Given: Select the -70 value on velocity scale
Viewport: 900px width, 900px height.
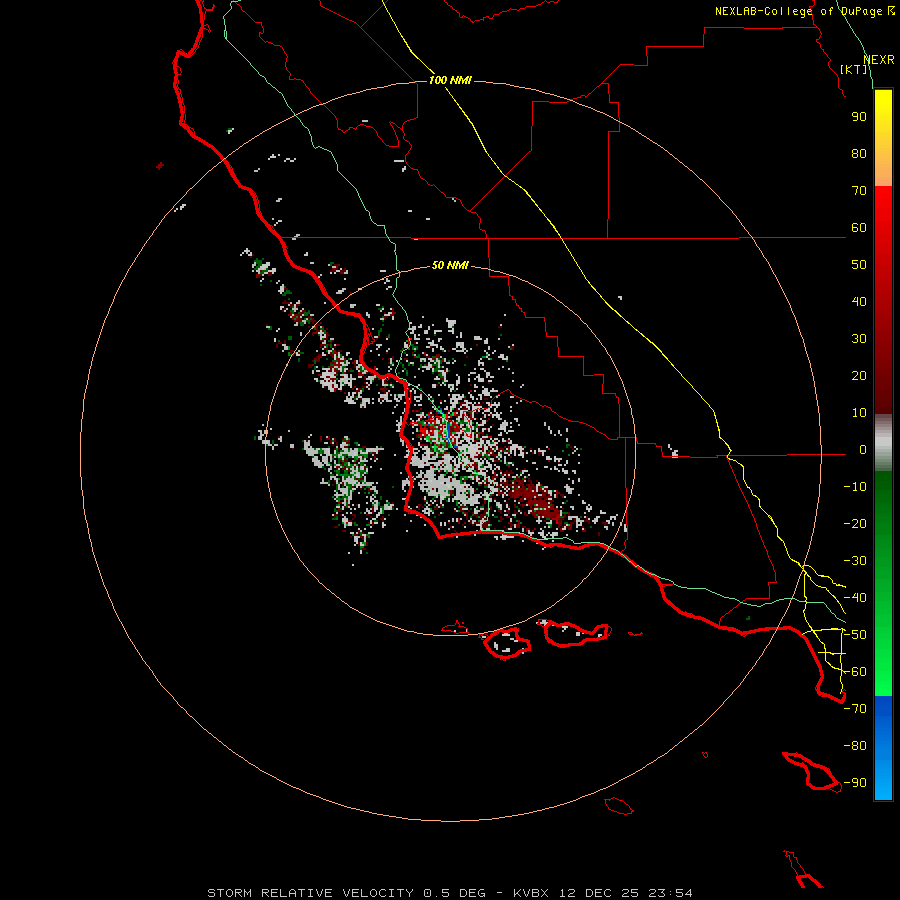Looking at the screenshot, I should pos(855,709).
